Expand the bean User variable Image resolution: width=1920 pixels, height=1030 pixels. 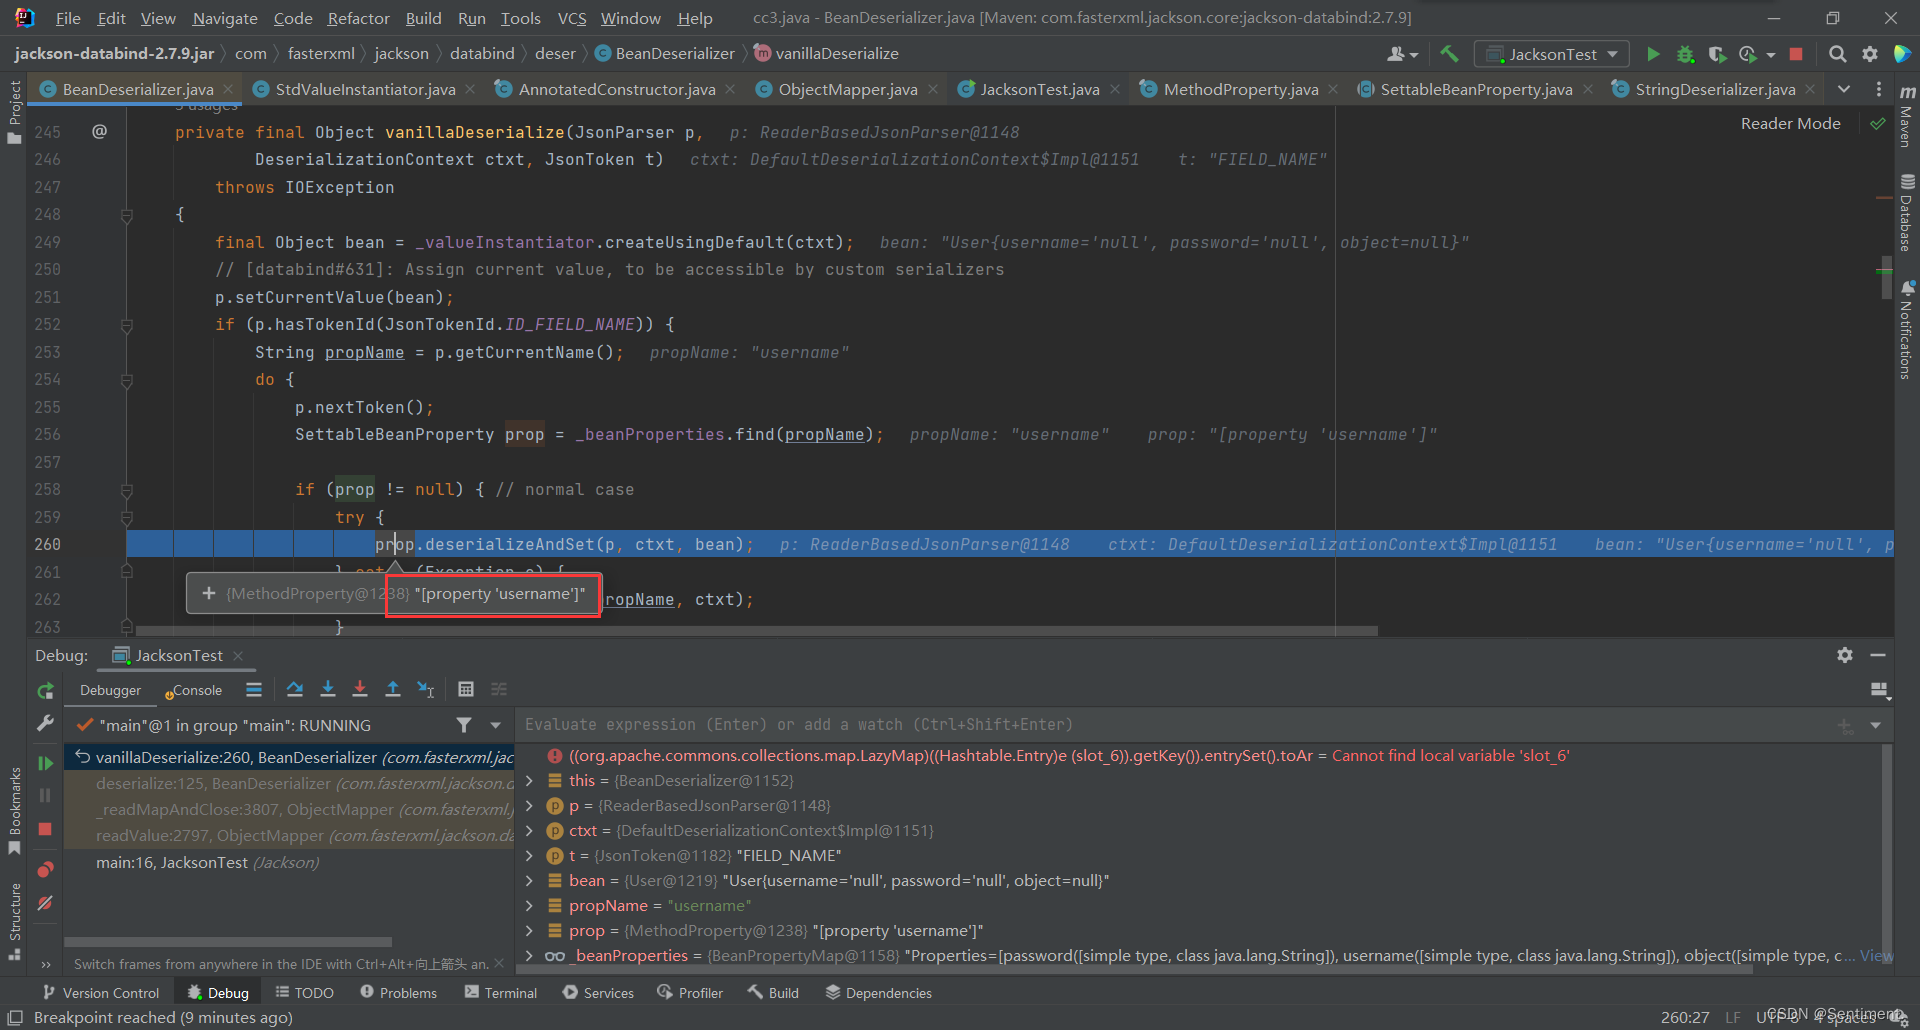[529, 881]
